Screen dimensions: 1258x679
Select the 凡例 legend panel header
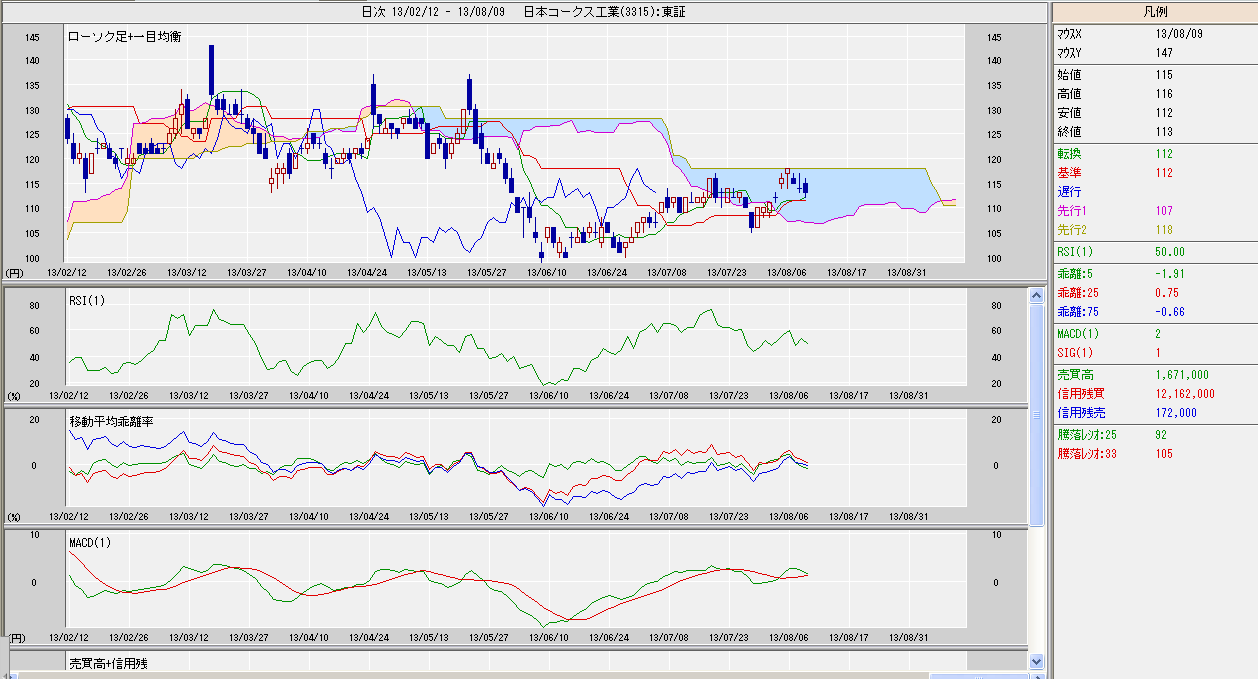(x=1153, y=11)
